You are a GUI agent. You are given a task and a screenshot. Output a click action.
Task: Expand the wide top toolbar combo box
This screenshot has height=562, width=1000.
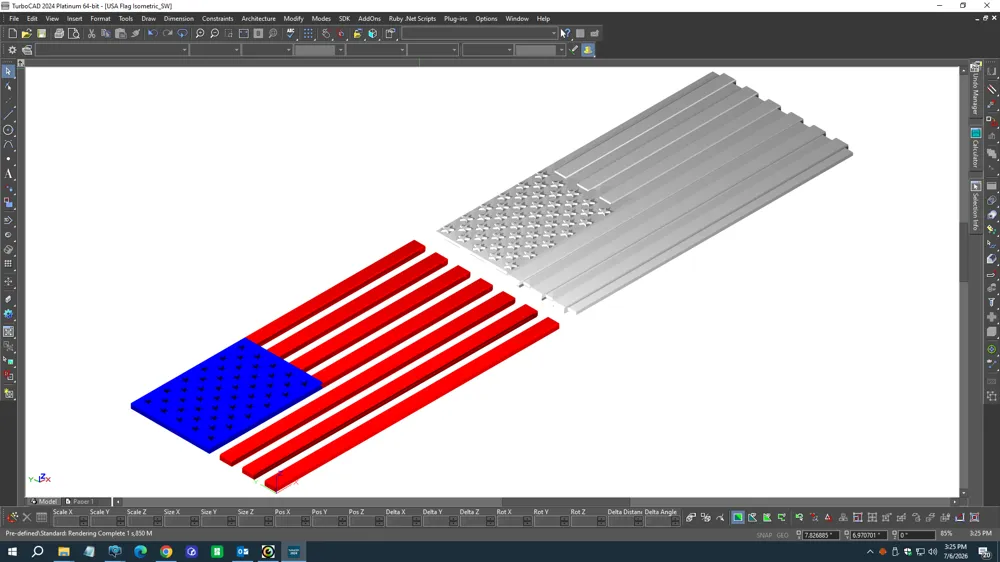[x=554, y=33]
